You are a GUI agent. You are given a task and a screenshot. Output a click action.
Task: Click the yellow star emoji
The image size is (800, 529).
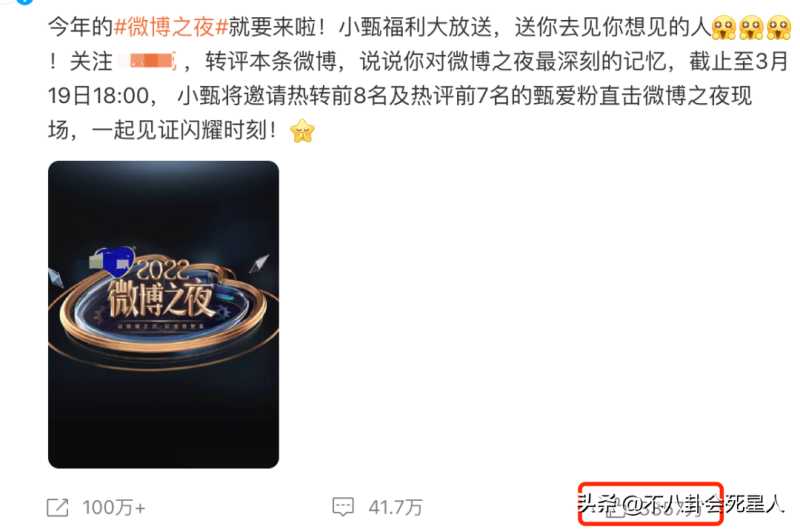302,131
